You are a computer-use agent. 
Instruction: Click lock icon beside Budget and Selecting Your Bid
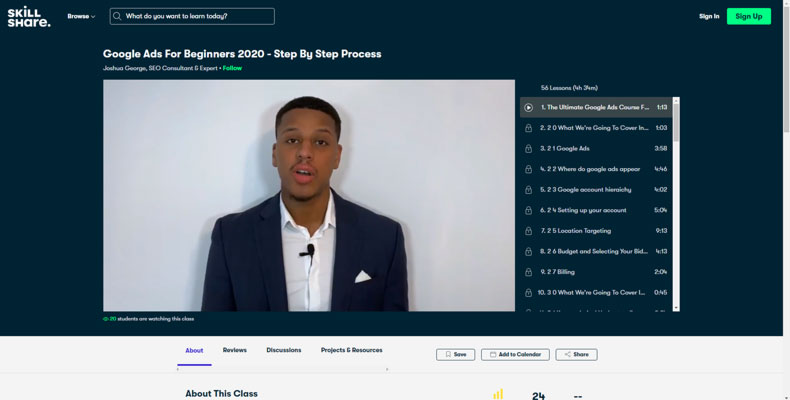(x=529, y=251)
